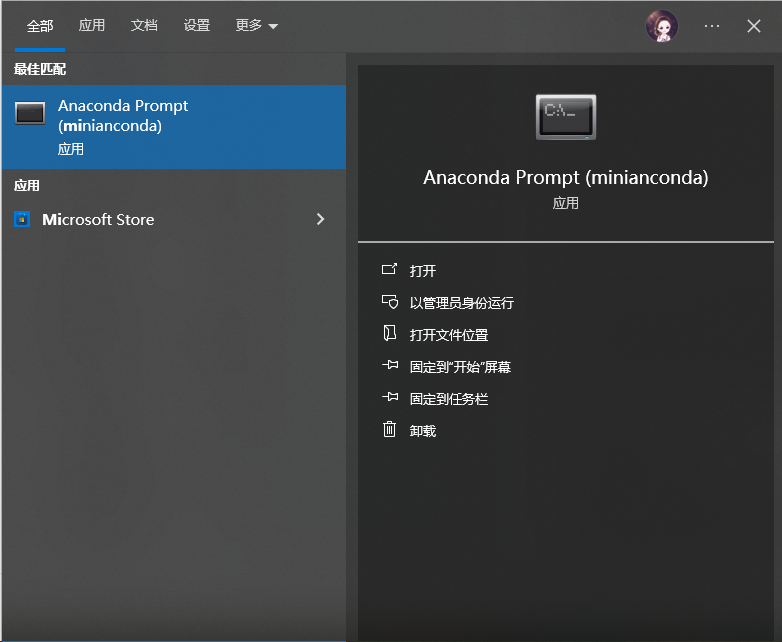Choose 打开文件位置
Image resolution: width=782 pixels, height=642 pixels.
click(x=448, y=335)
